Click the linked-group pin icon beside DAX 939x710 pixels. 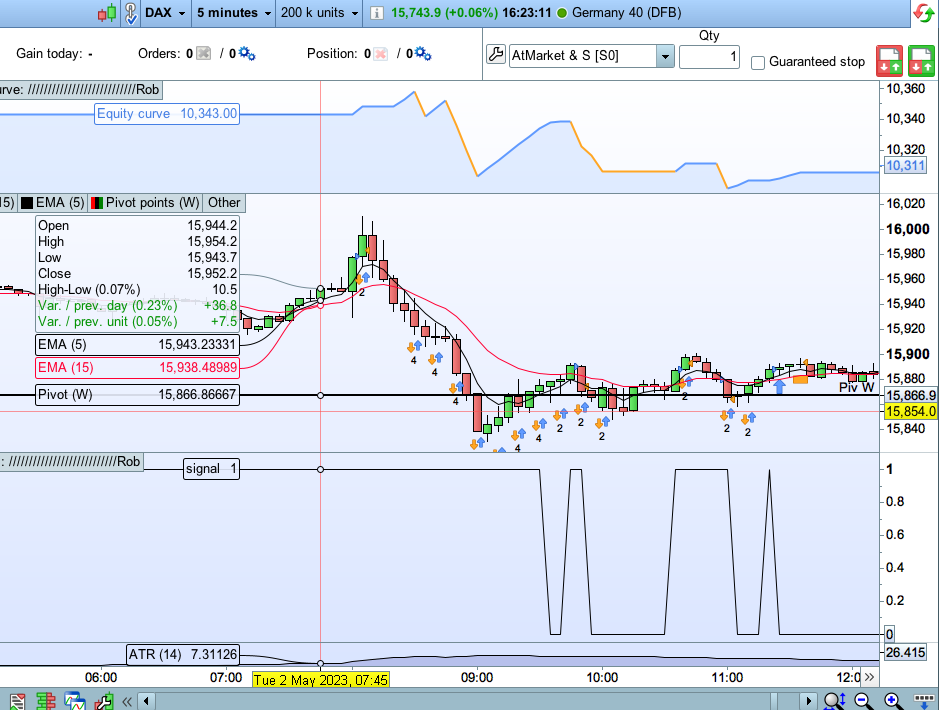tap(131, 13)
